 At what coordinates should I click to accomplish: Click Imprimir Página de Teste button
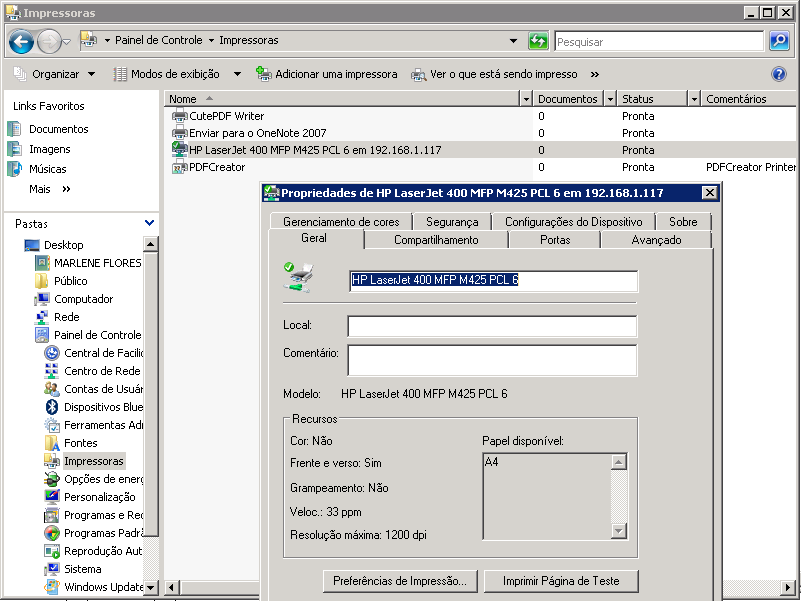(561, 581)
